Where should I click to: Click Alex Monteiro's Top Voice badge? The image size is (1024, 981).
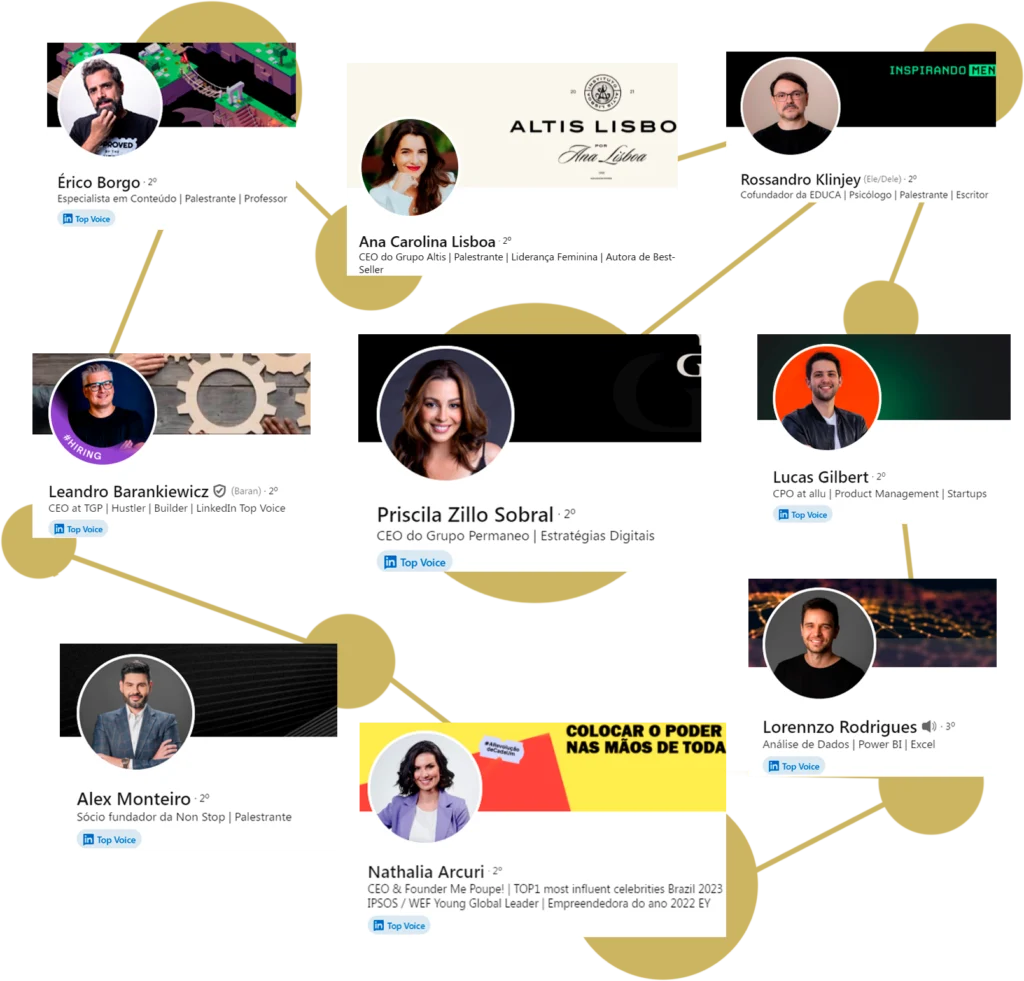tap(109, 839)
